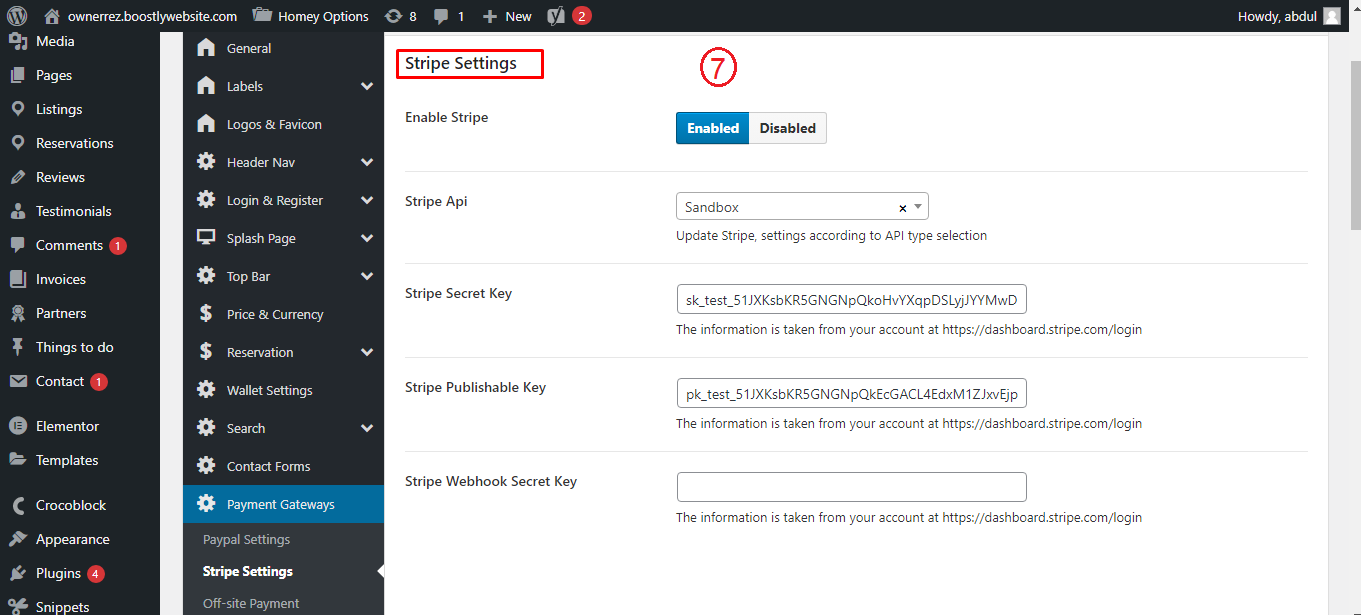This screenshot has width=1361, height=615.
Task: Click the Snippets scissors icon
Action: [17, 607]
